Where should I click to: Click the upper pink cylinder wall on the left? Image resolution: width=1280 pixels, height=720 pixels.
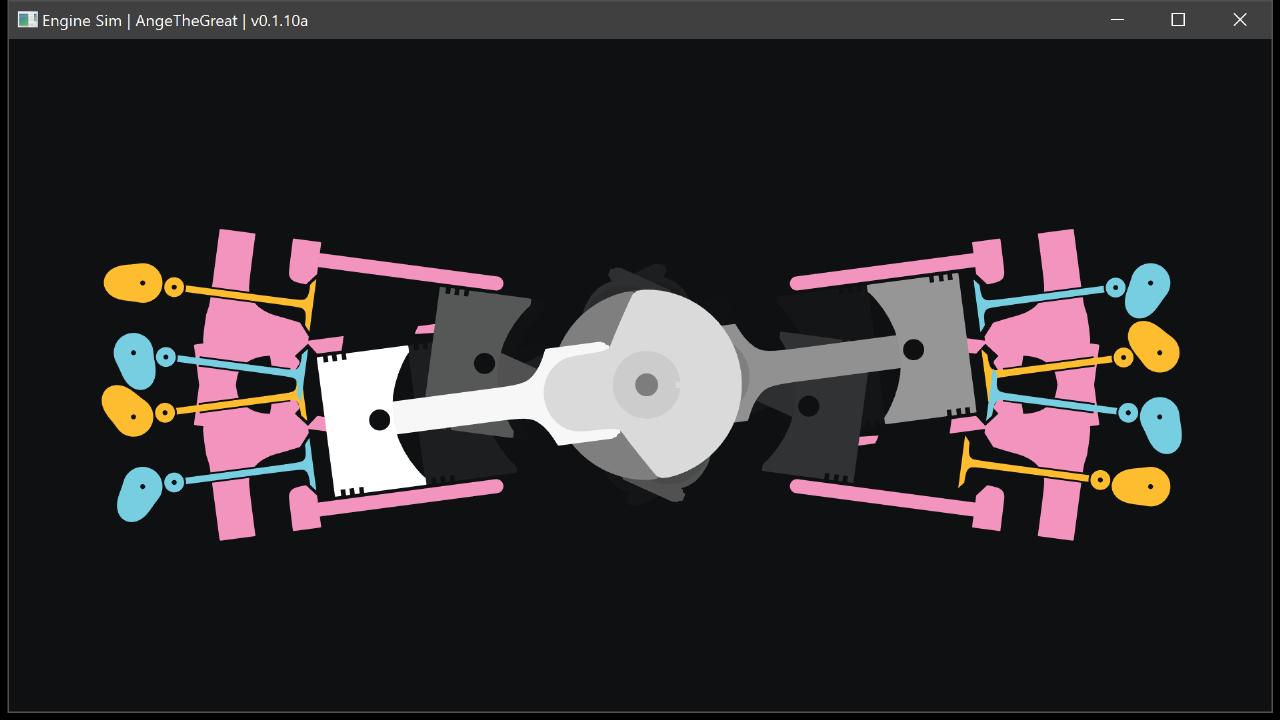(395, 264)
